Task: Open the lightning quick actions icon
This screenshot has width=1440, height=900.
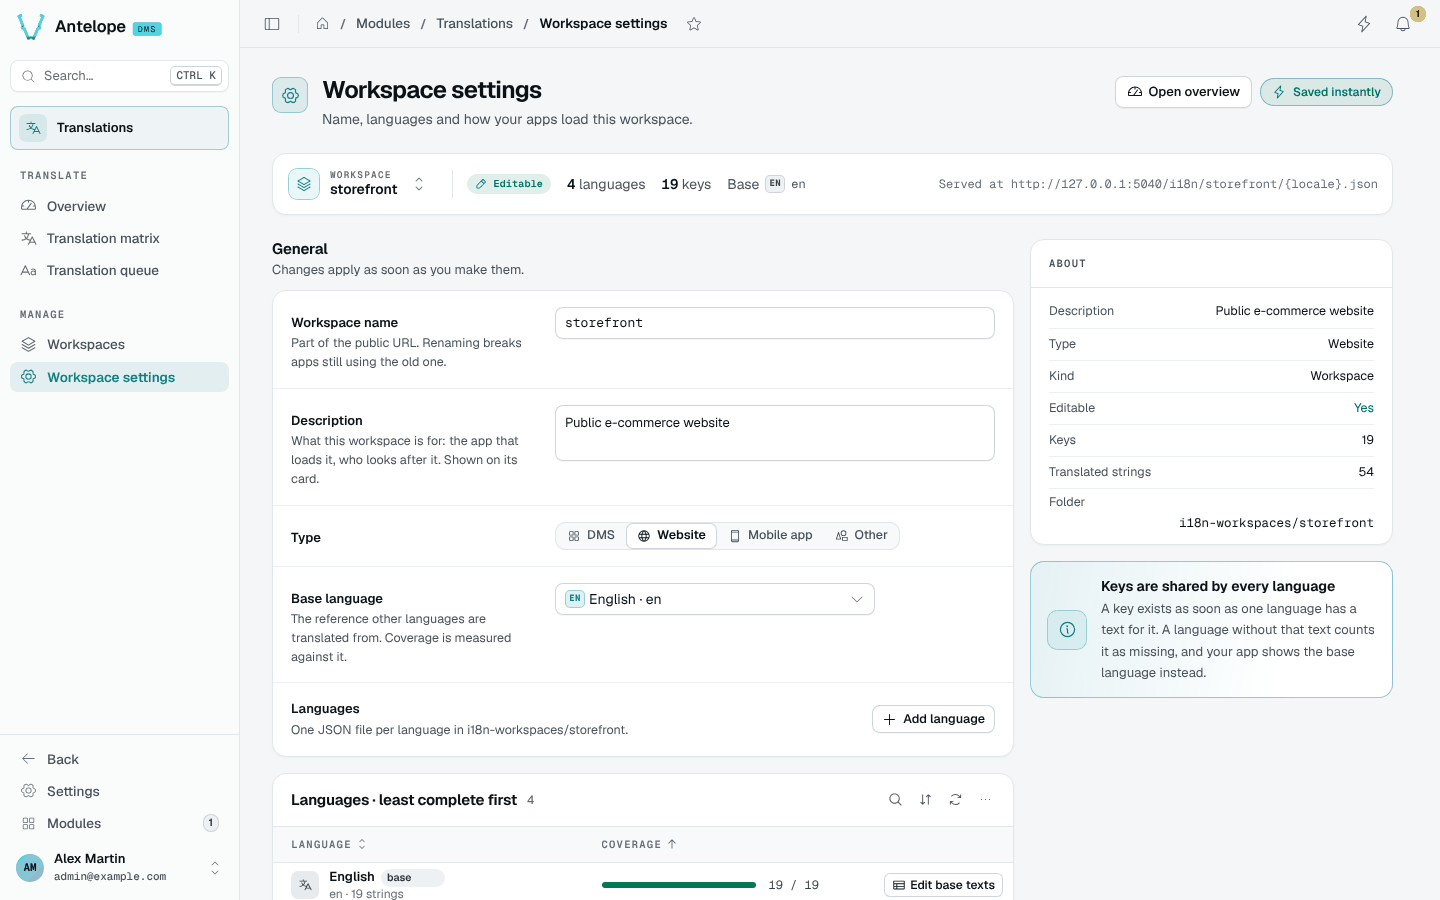Action: coord(1364,24)
